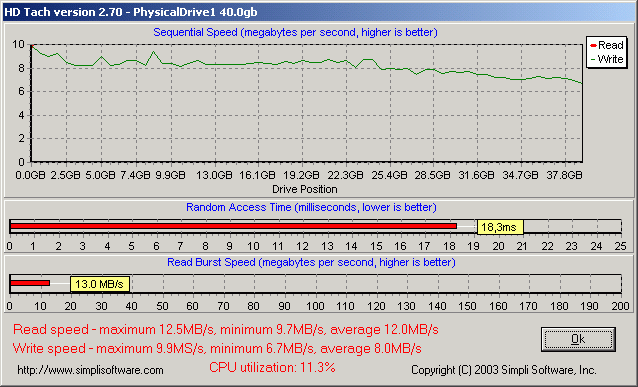The width and height of the screenshot is (638, 387).
Task: Click the 25.4GB drive position label
Action: coord(389,175)
